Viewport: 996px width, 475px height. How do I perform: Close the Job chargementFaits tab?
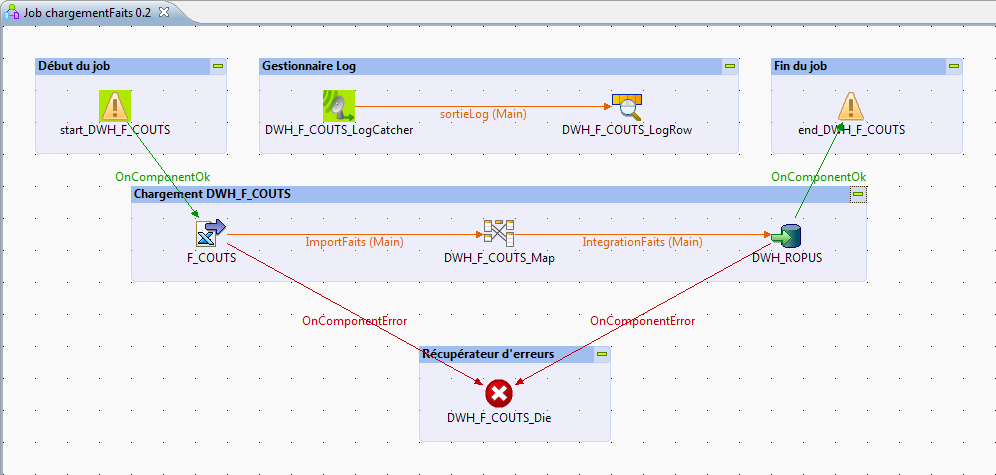[164, 11]
